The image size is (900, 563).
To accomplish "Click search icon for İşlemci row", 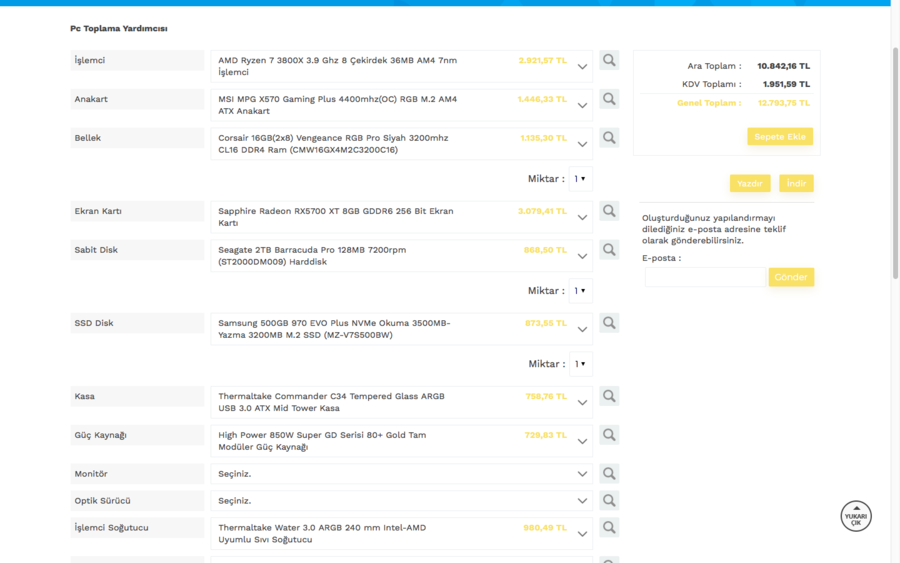I will (609, 60).
